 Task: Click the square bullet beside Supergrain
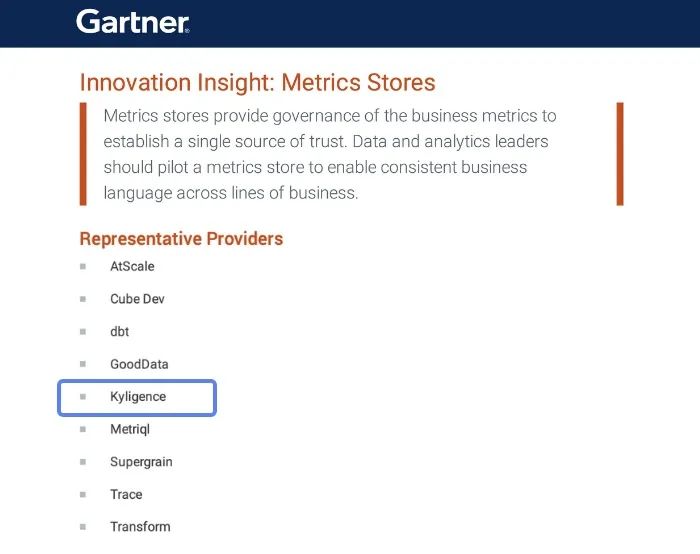tap(84, 462)
